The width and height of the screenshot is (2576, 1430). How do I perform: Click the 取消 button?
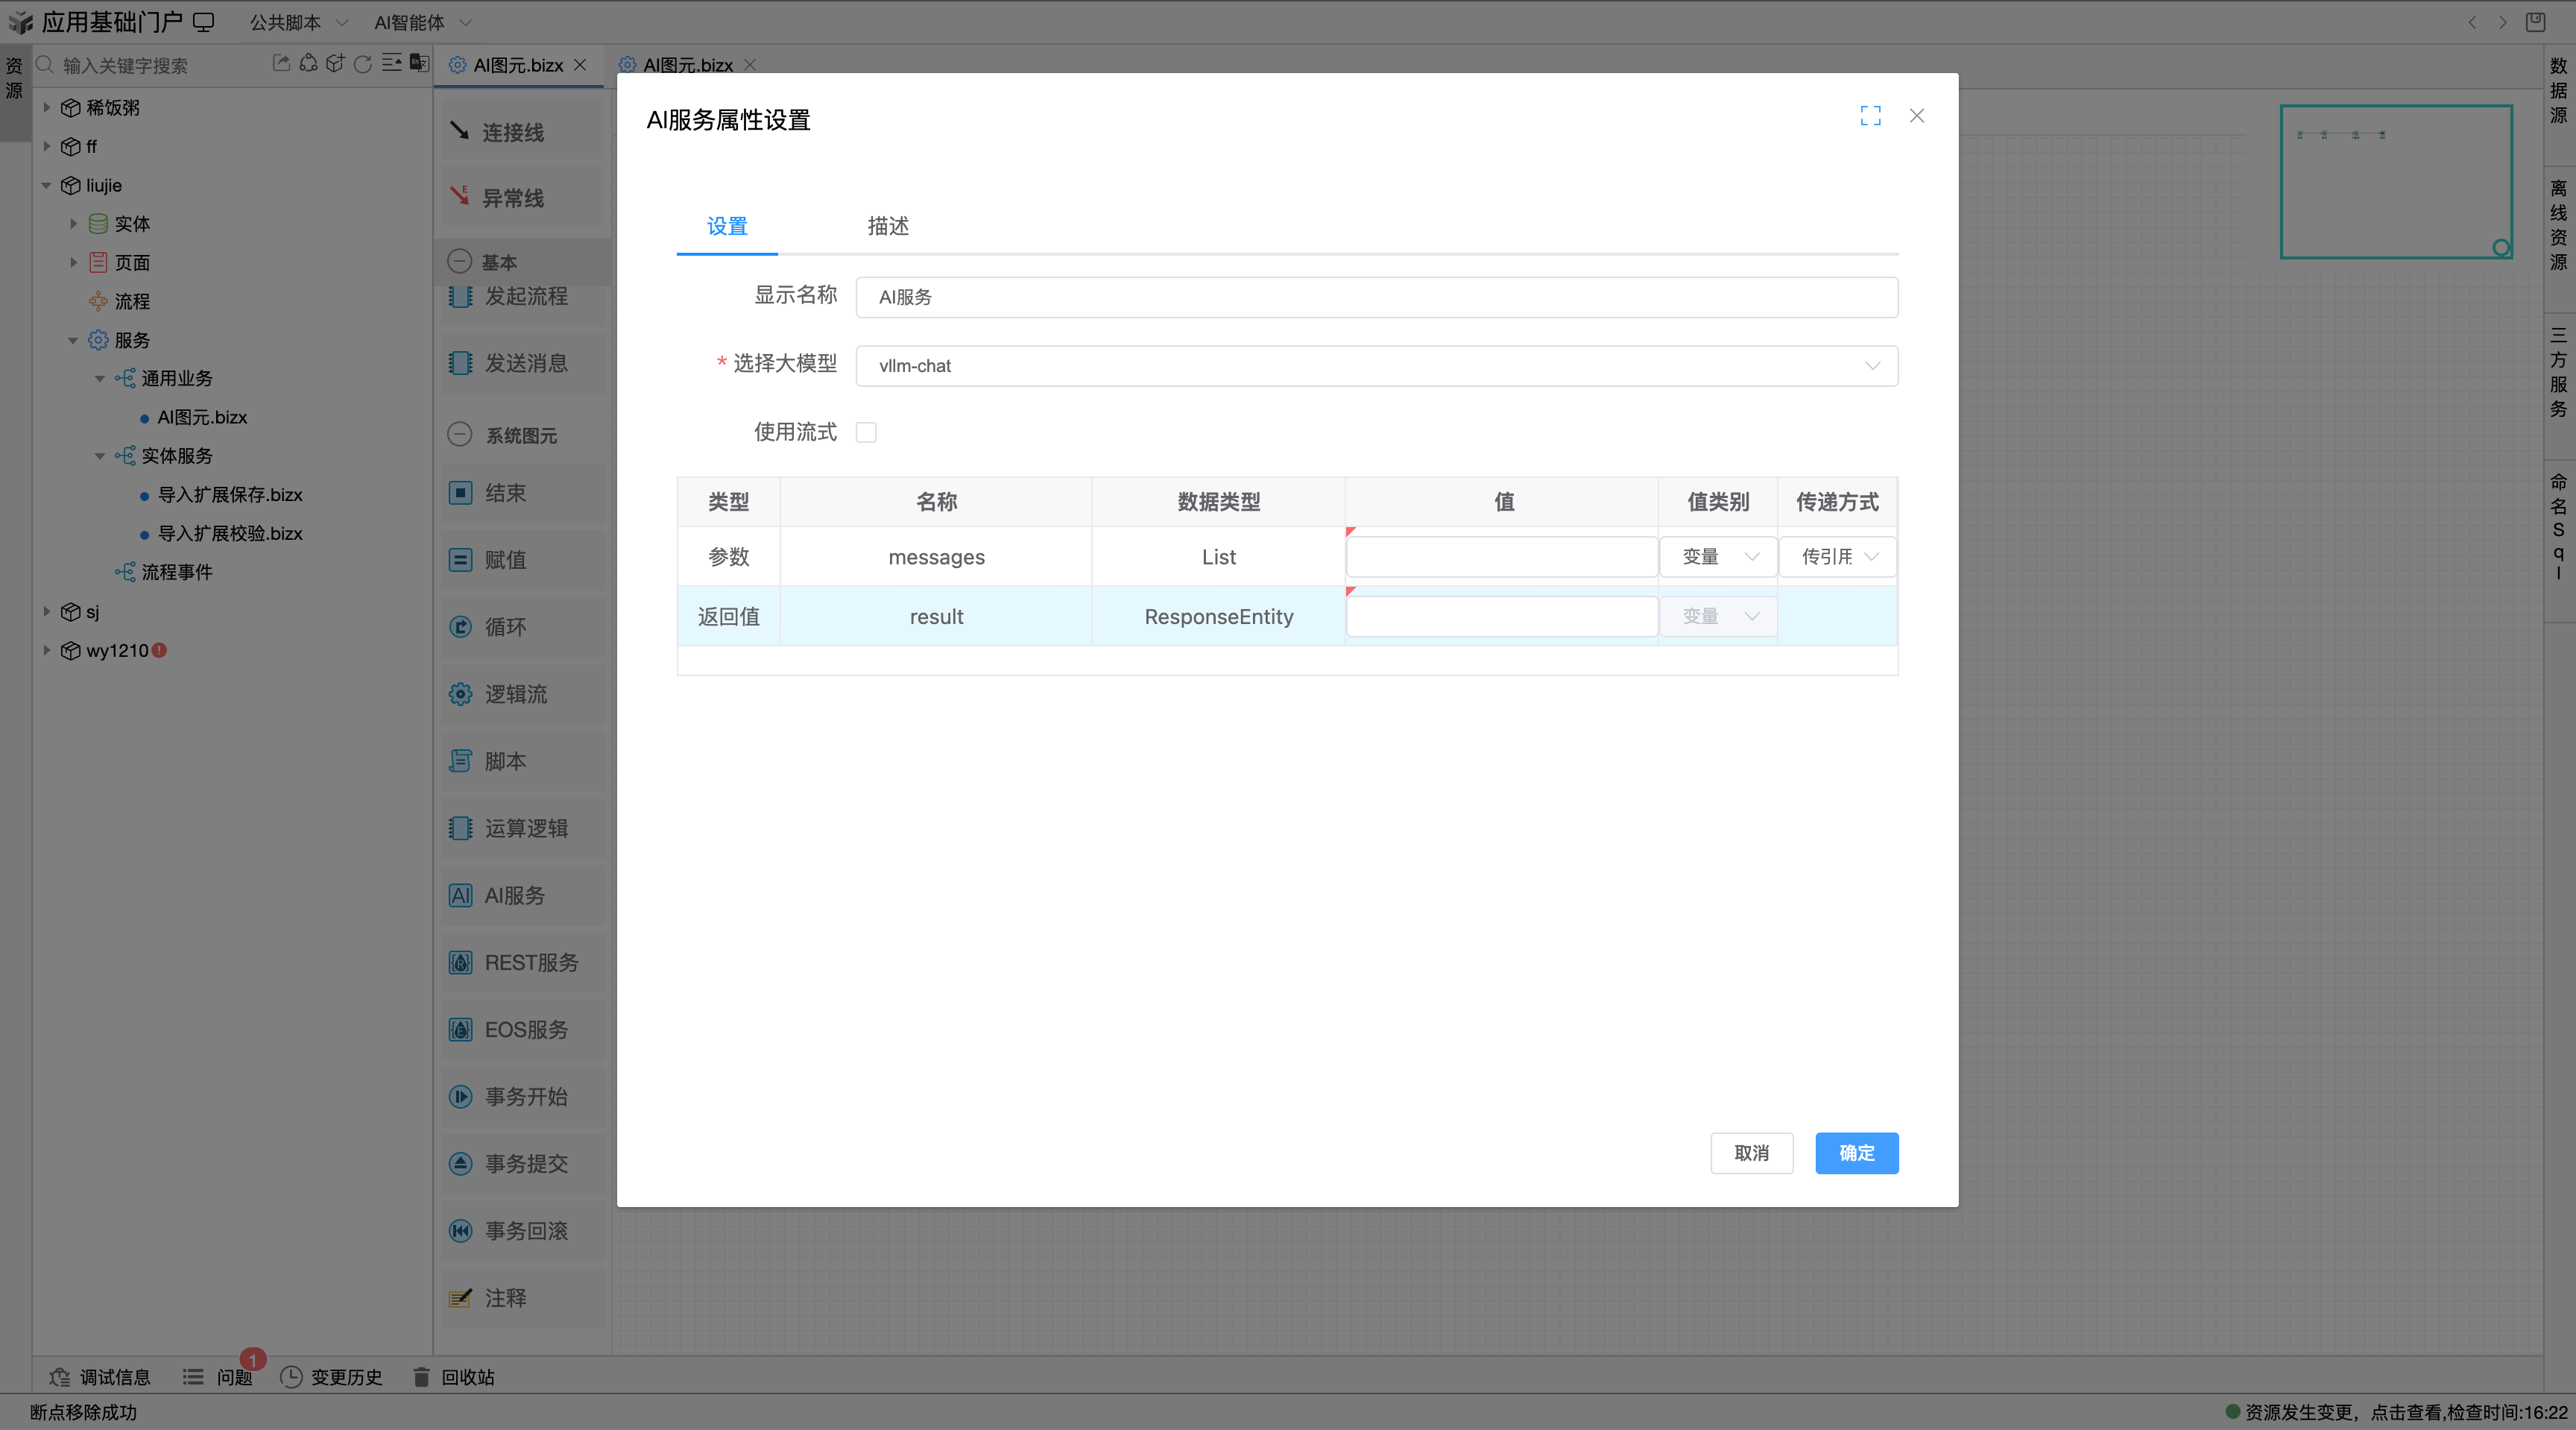(x=1752, y=1153)
